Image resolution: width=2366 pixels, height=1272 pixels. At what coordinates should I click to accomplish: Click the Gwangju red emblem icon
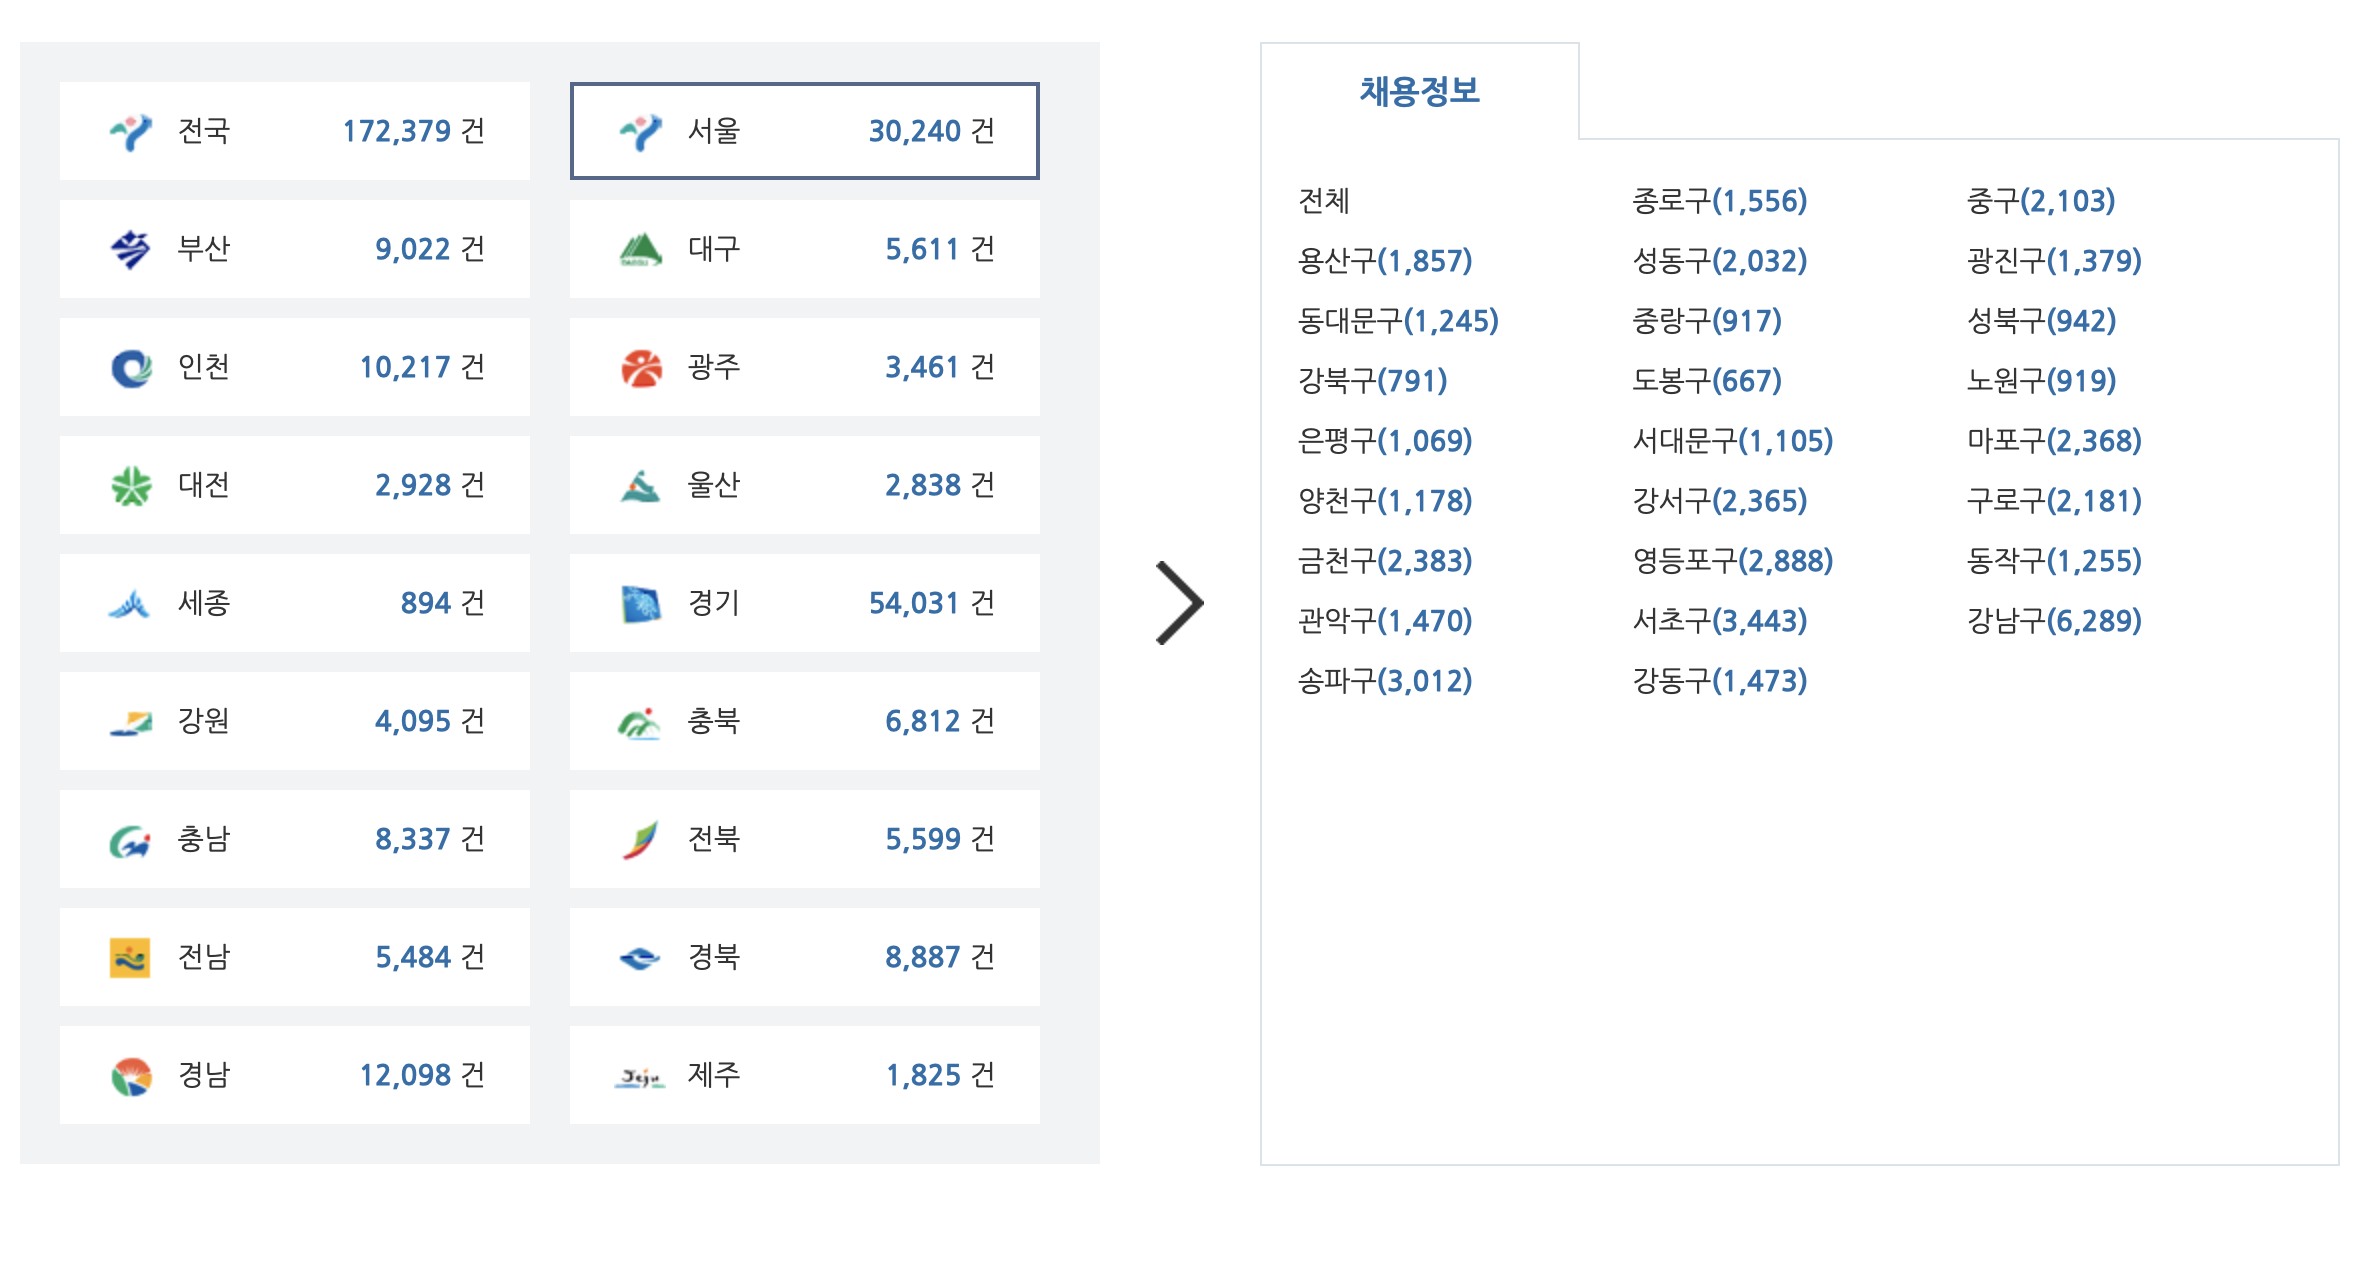(x=641, y=367)
